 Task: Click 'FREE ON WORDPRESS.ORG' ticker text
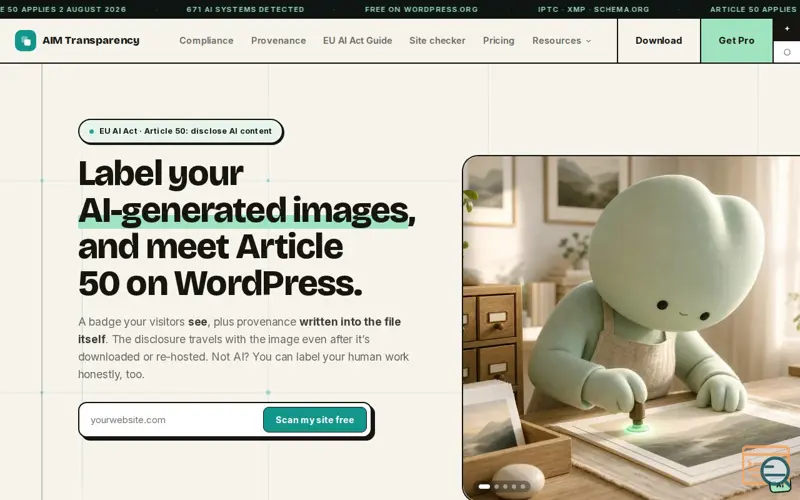coord(421,9)
